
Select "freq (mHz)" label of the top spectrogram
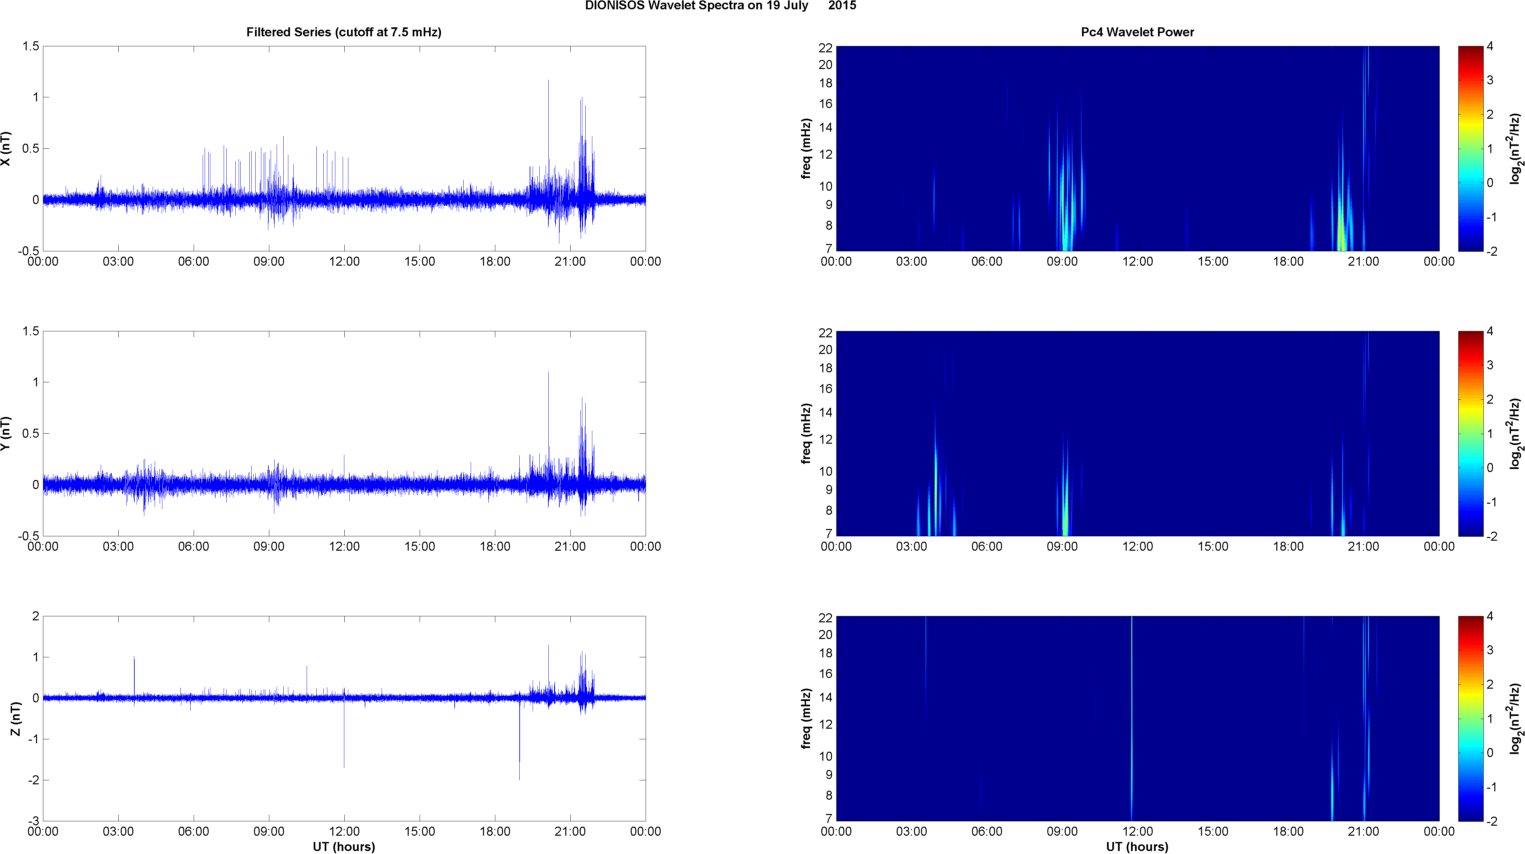tap(807, 149)
